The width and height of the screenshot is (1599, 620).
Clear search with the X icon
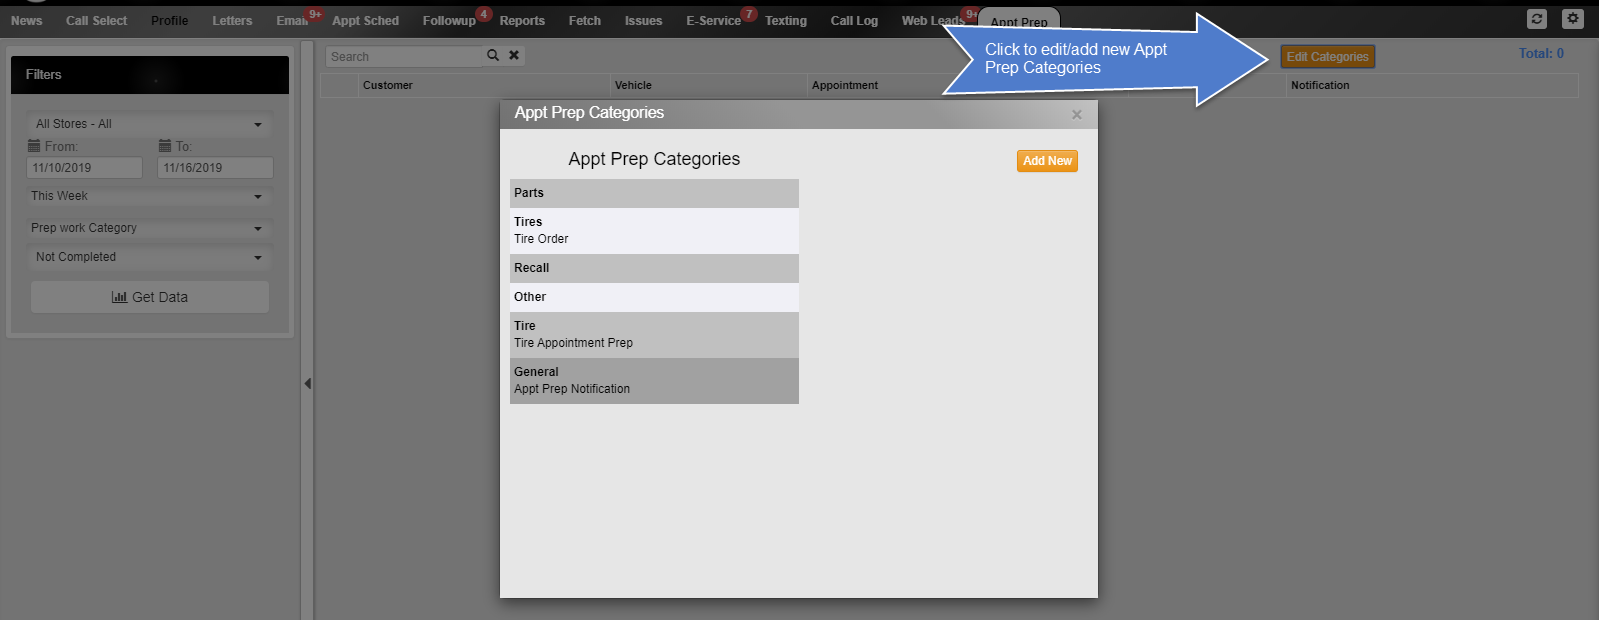[514, 56]
